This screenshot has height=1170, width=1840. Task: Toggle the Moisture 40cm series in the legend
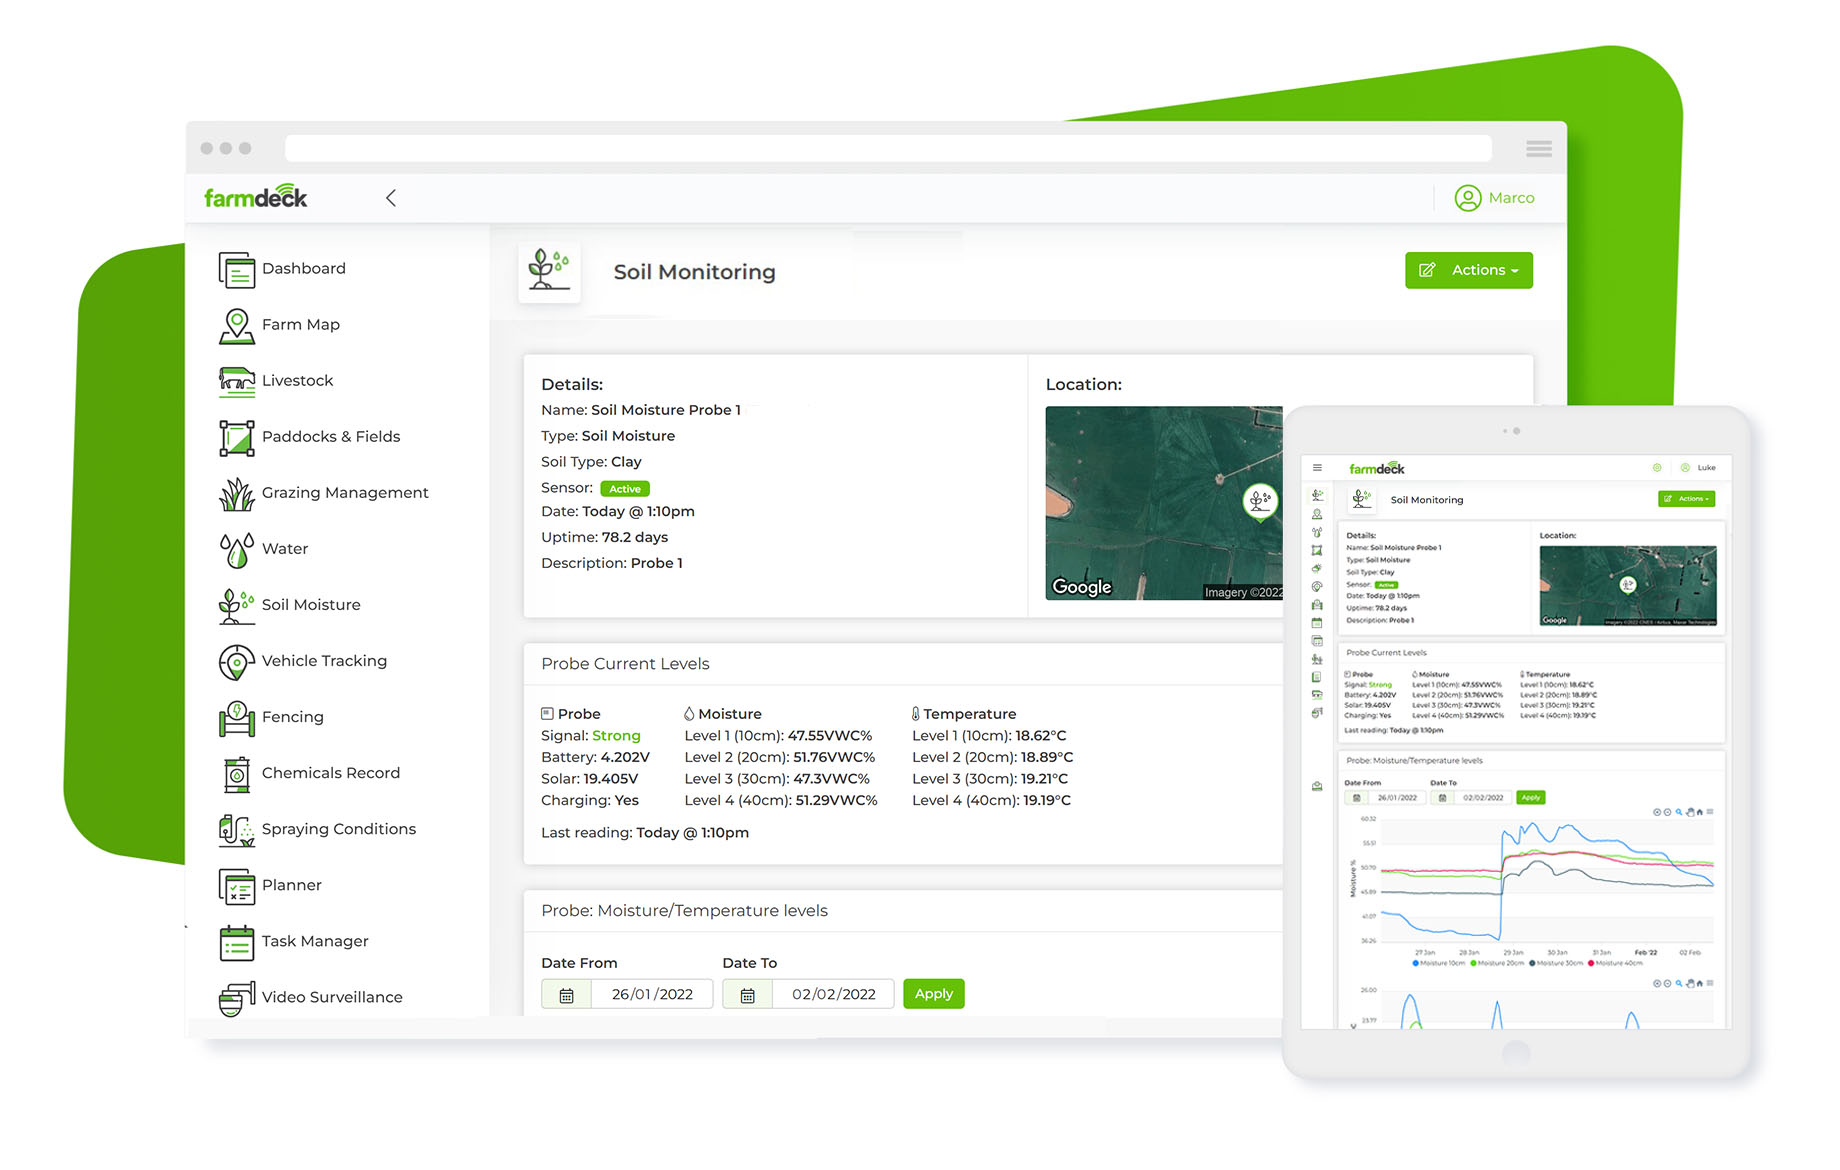pos(1615,963)
